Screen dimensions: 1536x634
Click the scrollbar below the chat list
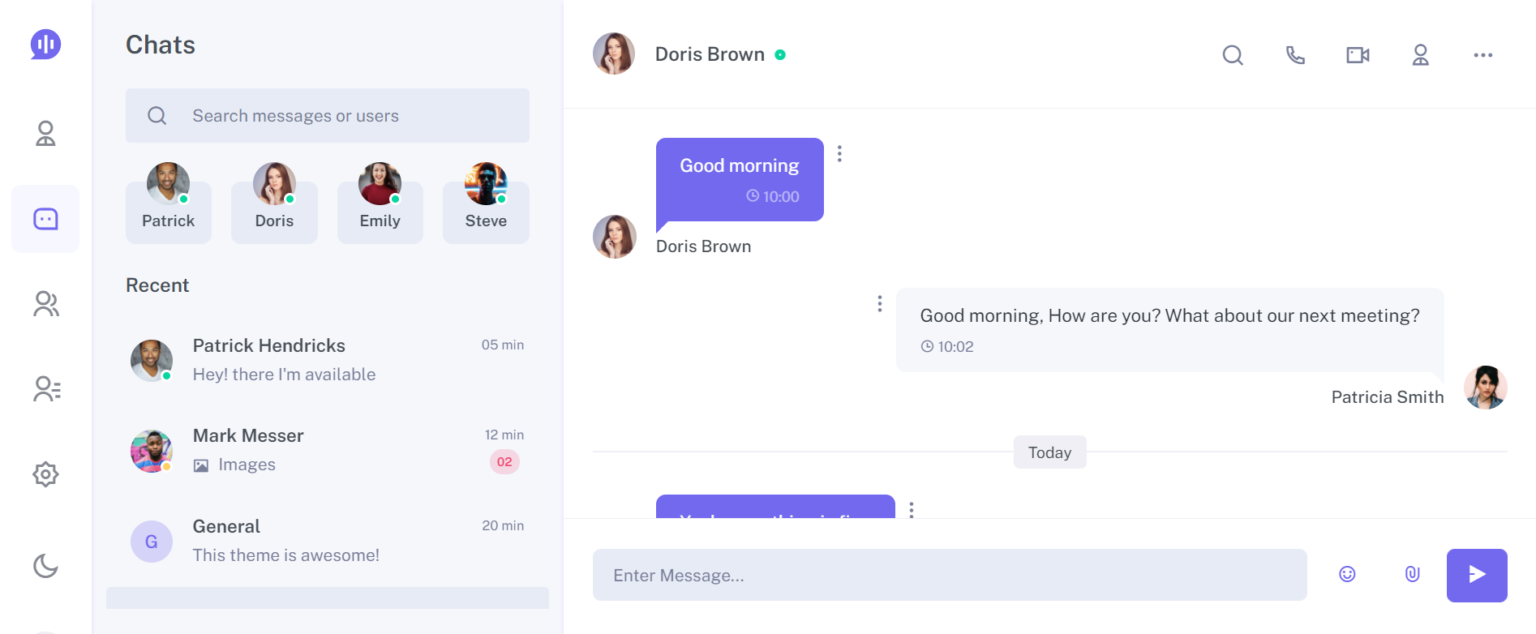(x=327, y=597)
